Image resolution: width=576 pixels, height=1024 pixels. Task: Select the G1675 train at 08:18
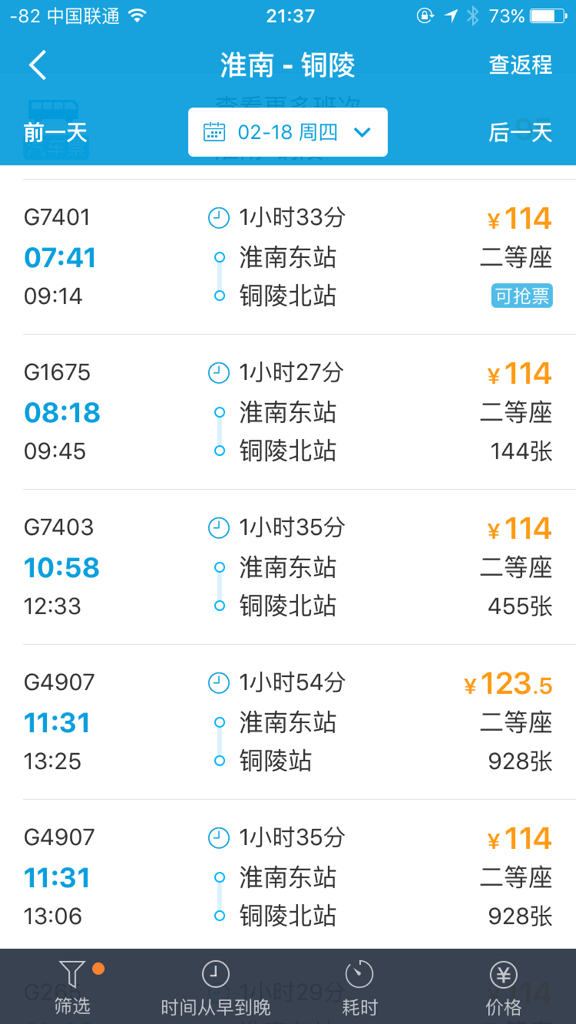[x=288, y=412]
